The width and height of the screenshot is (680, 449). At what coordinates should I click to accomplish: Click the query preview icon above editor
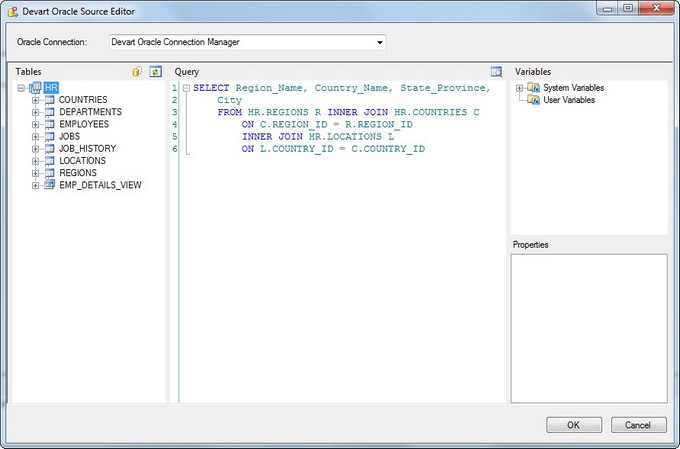tap(496, 72)
